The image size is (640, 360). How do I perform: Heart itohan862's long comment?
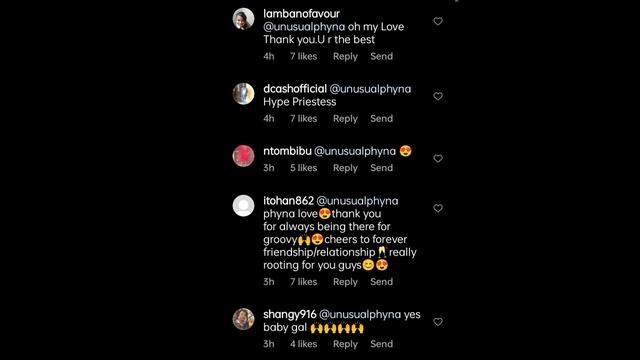(x=438, y=208)
